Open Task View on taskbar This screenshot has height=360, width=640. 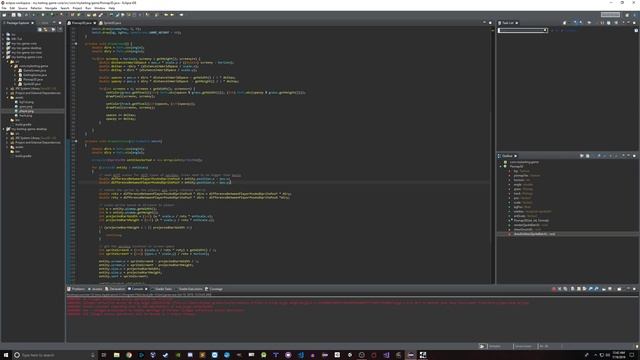click(x=104, y=355)
